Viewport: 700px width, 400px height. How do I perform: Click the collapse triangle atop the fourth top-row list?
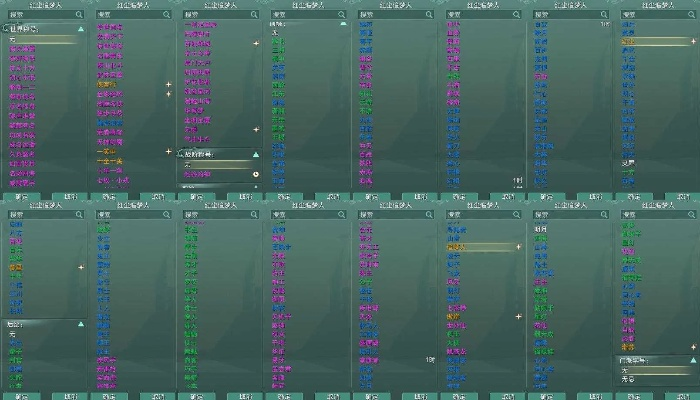point(343,23)
